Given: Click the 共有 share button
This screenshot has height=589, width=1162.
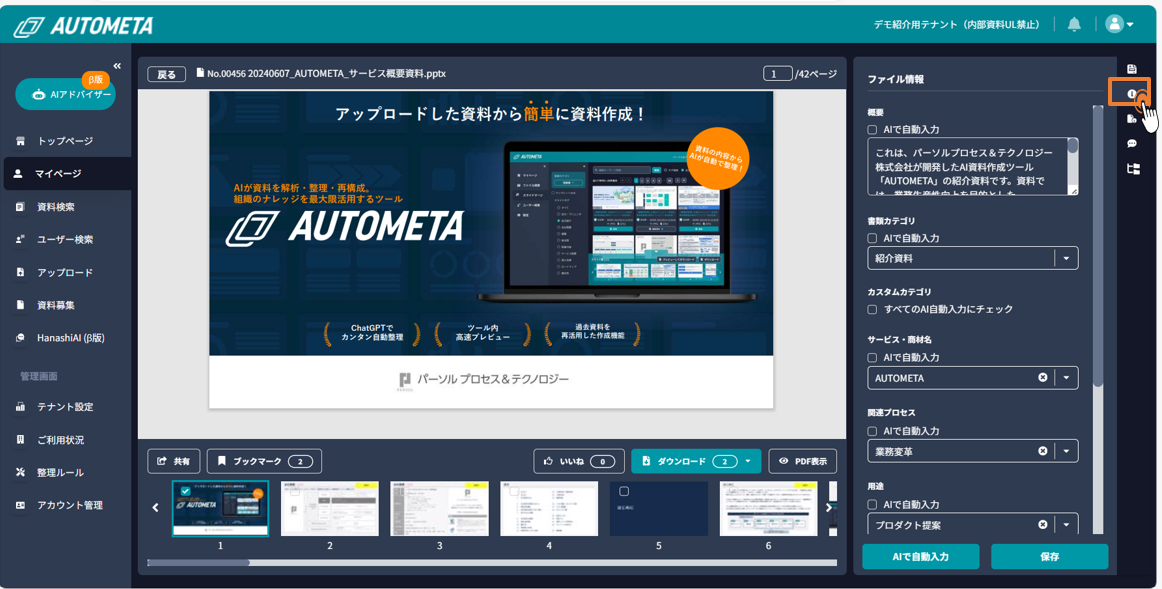Looking at the screenshot, I should click(173, 461).
